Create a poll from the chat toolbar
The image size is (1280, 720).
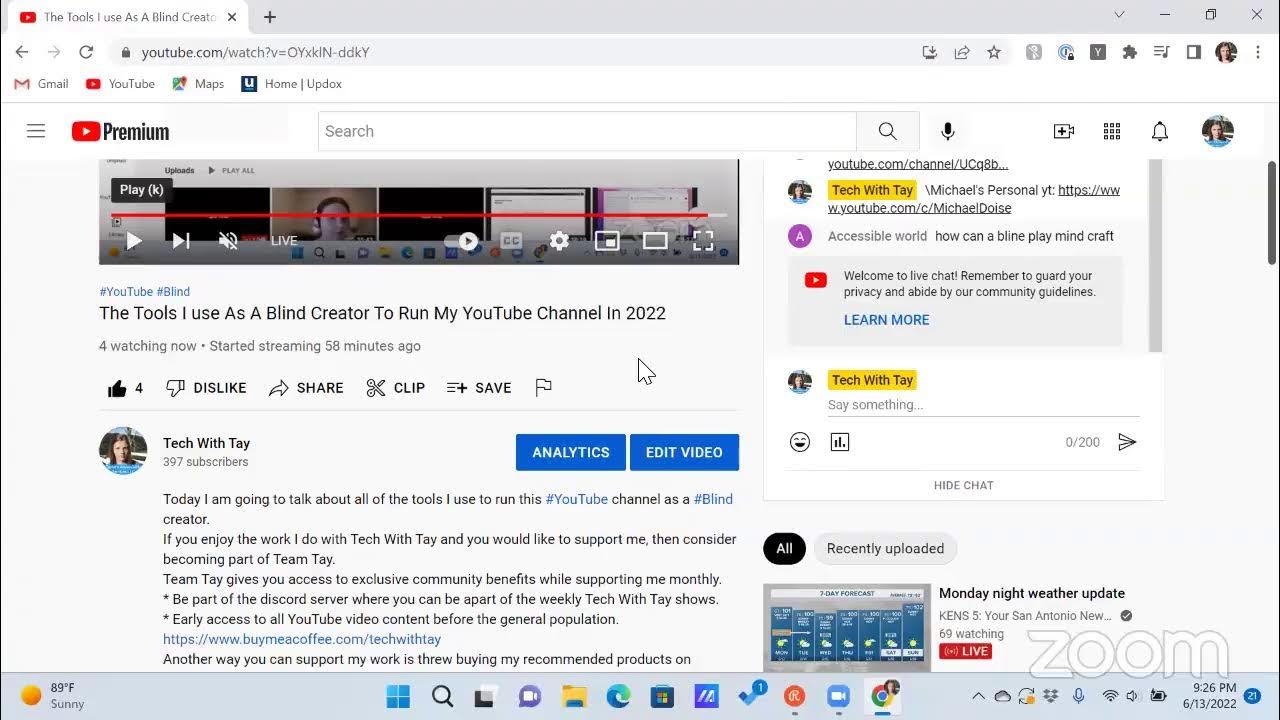pyautogui.click(x=839, y=441)
